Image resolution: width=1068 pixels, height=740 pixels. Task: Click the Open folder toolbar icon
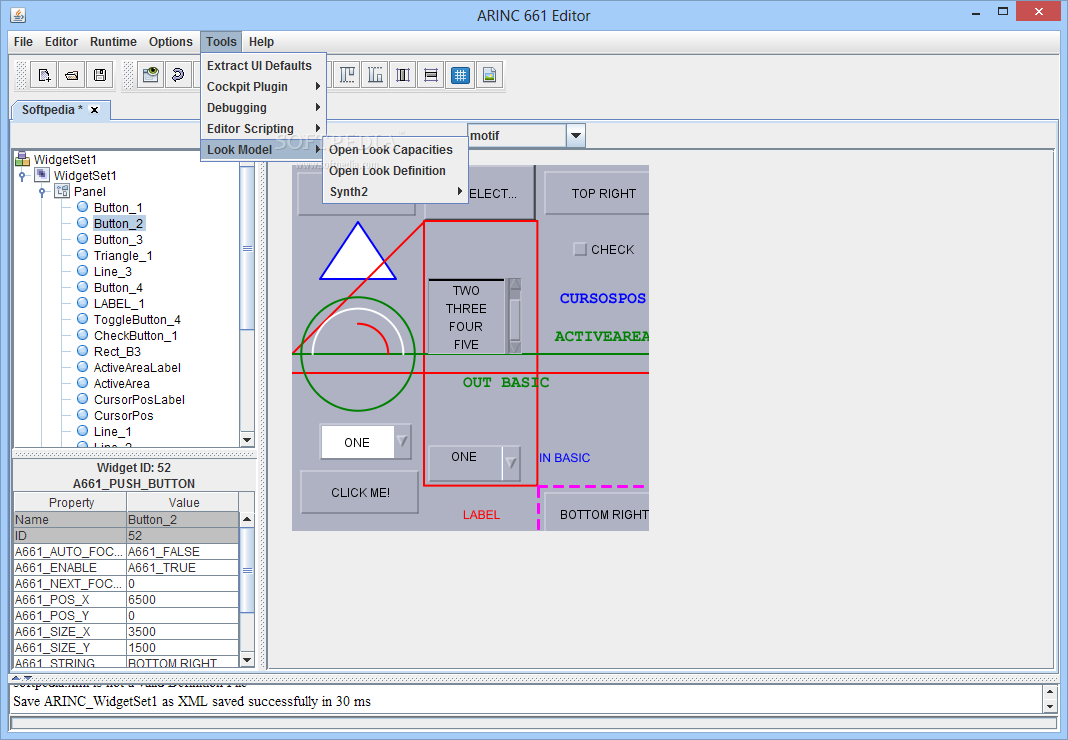[72, 75]
